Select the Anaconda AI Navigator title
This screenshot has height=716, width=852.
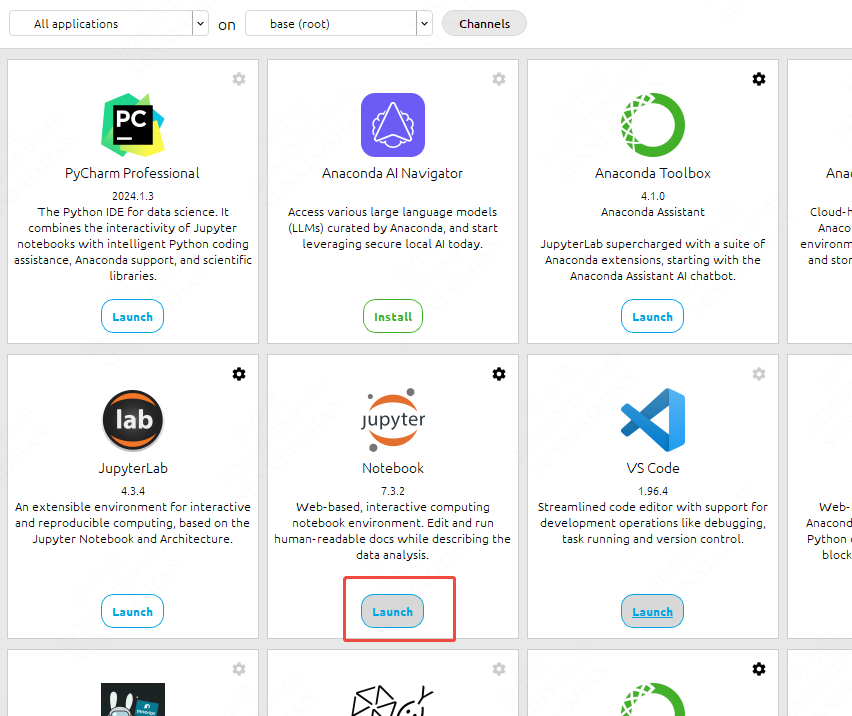point(392,173)
